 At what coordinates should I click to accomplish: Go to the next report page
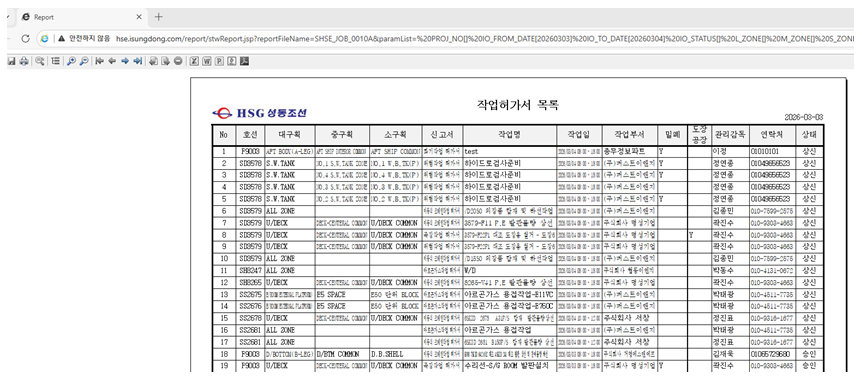(x=125, y=61)
